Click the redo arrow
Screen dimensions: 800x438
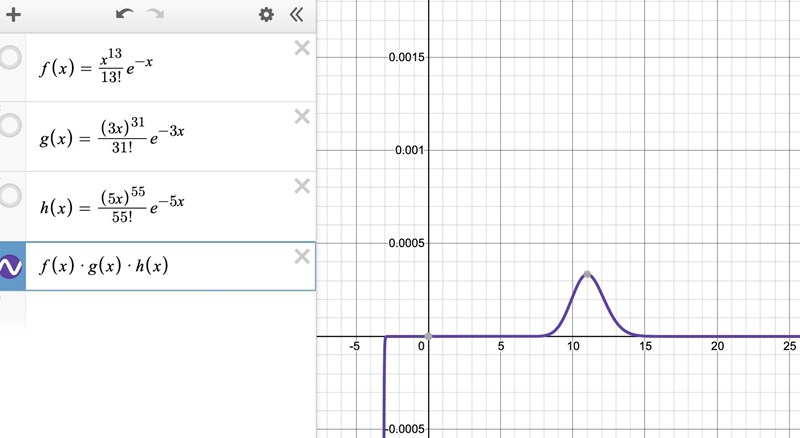point(155,15)
